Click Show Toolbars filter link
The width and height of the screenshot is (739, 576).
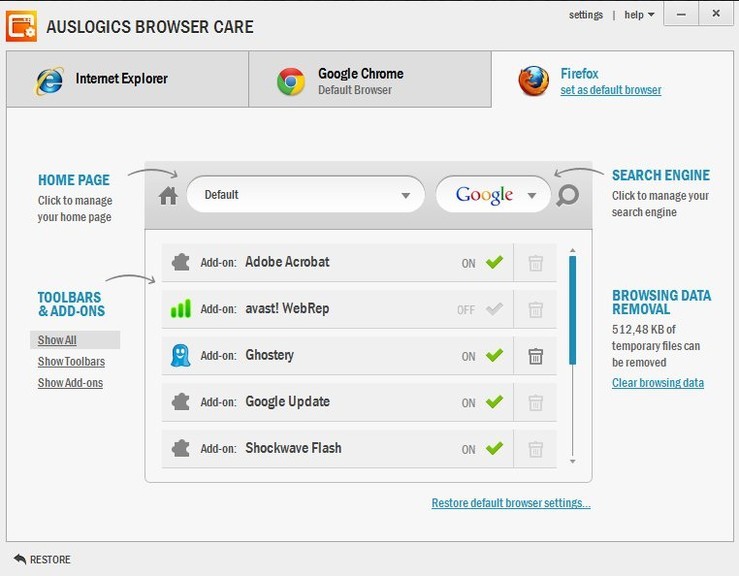(71, 362)
